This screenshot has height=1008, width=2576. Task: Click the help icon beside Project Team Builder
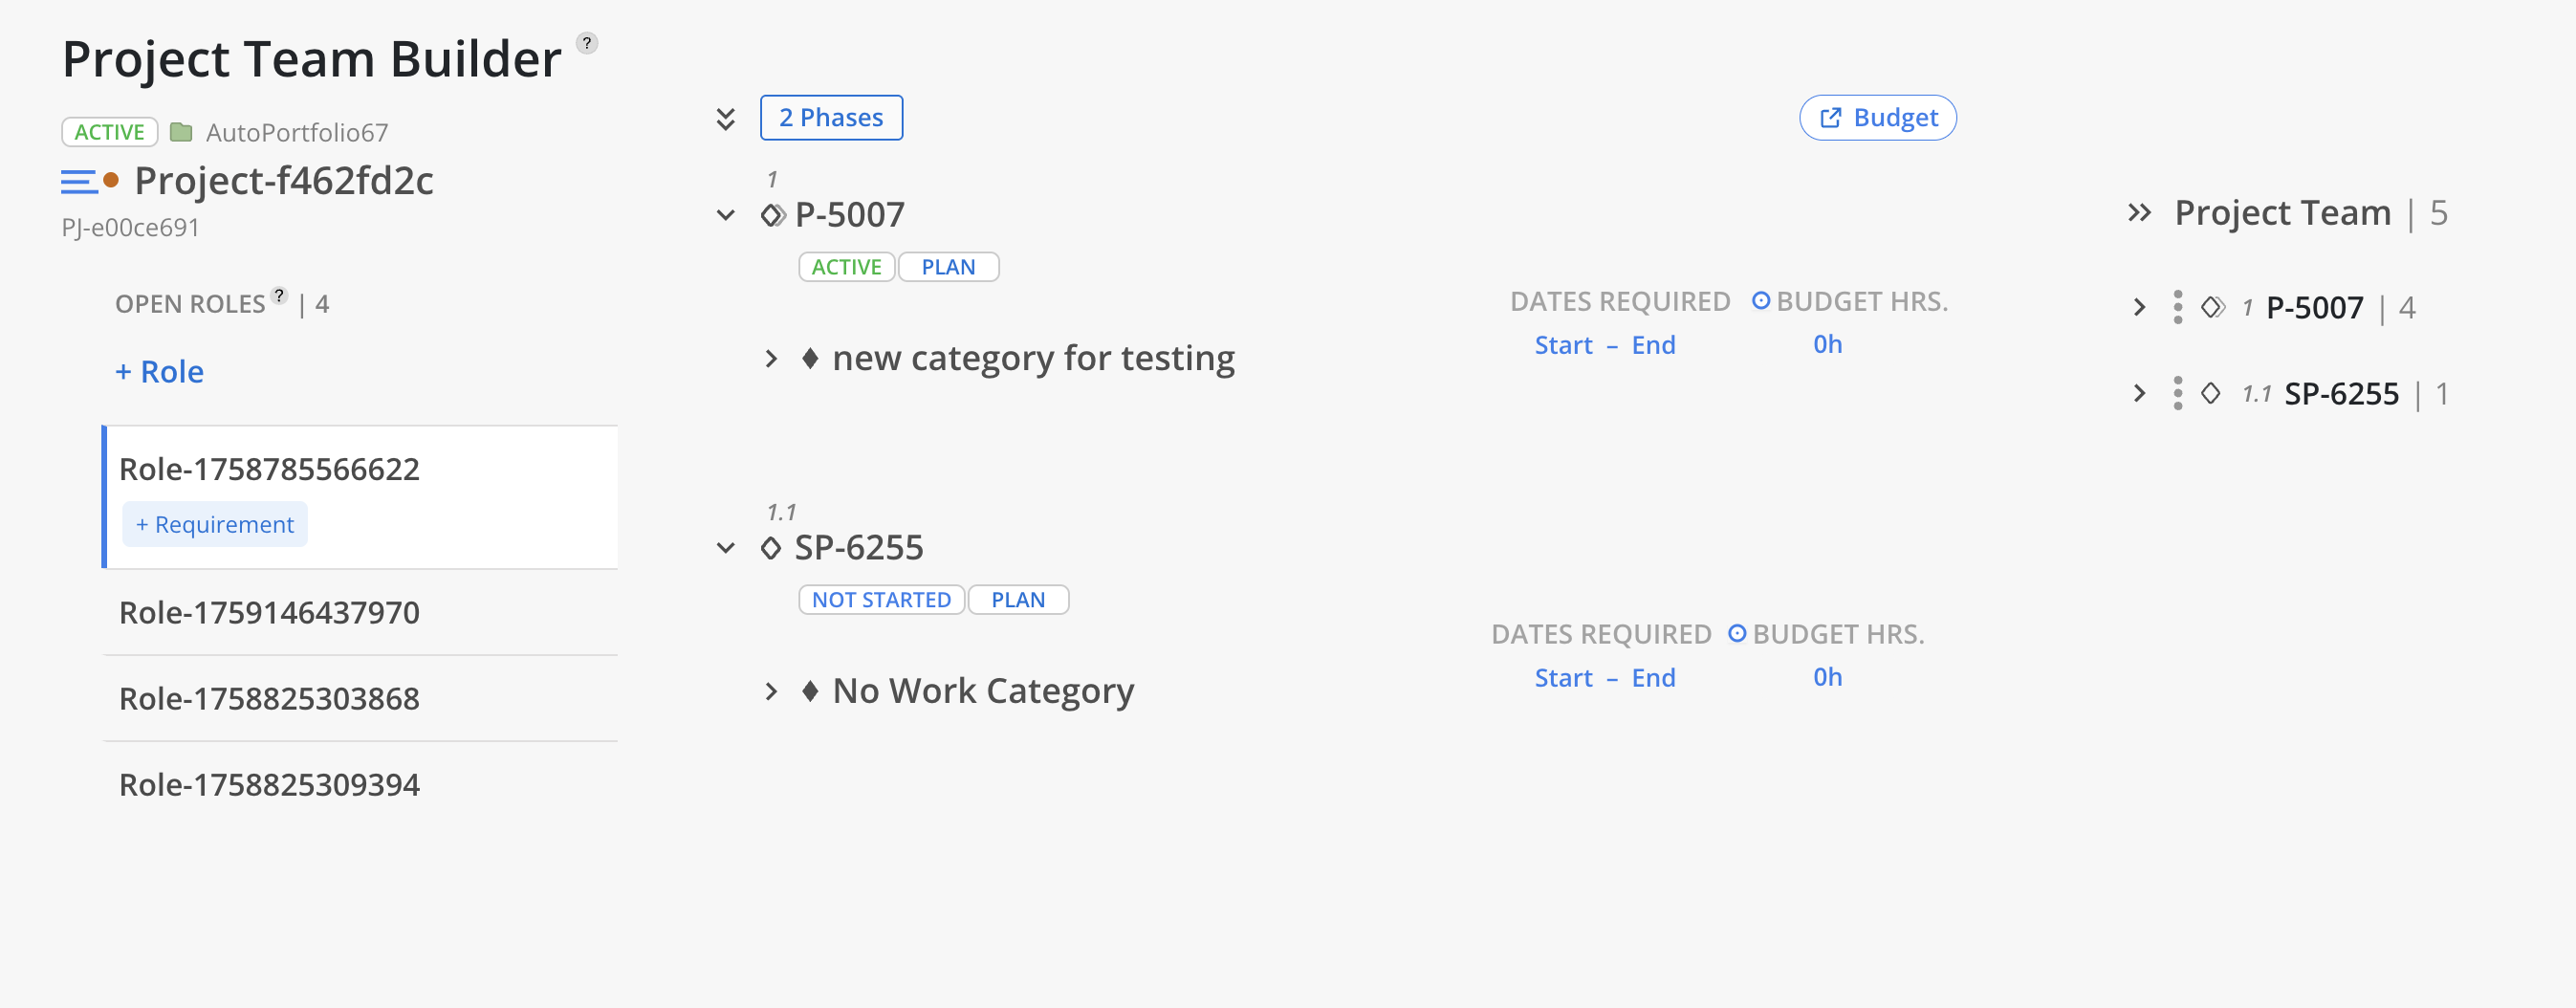coord(587,43)
